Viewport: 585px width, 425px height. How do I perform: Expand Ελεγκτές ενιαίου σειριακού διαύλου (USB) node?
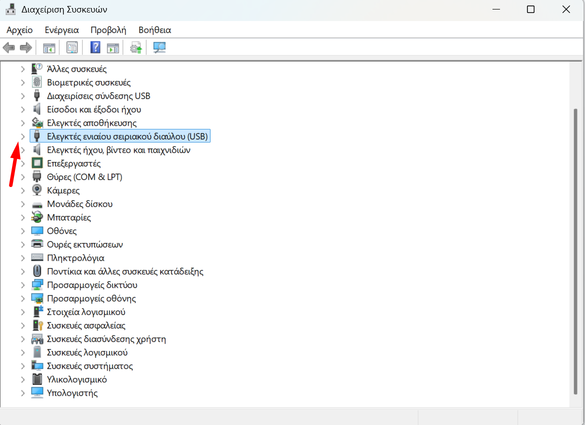[22, 137]
